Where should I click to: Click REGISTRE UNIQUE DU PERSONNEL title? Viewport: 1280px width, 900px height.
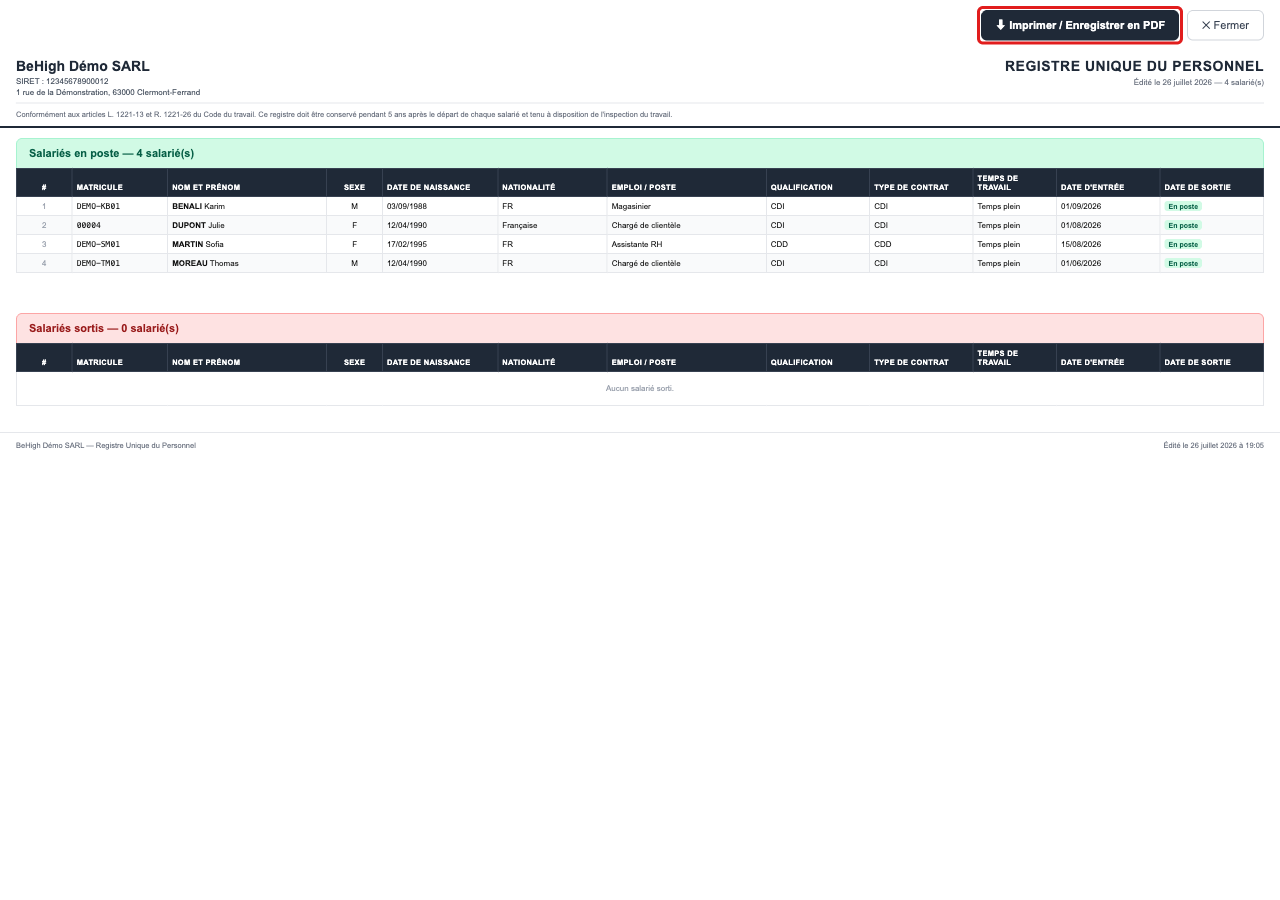click(1134, 66)
